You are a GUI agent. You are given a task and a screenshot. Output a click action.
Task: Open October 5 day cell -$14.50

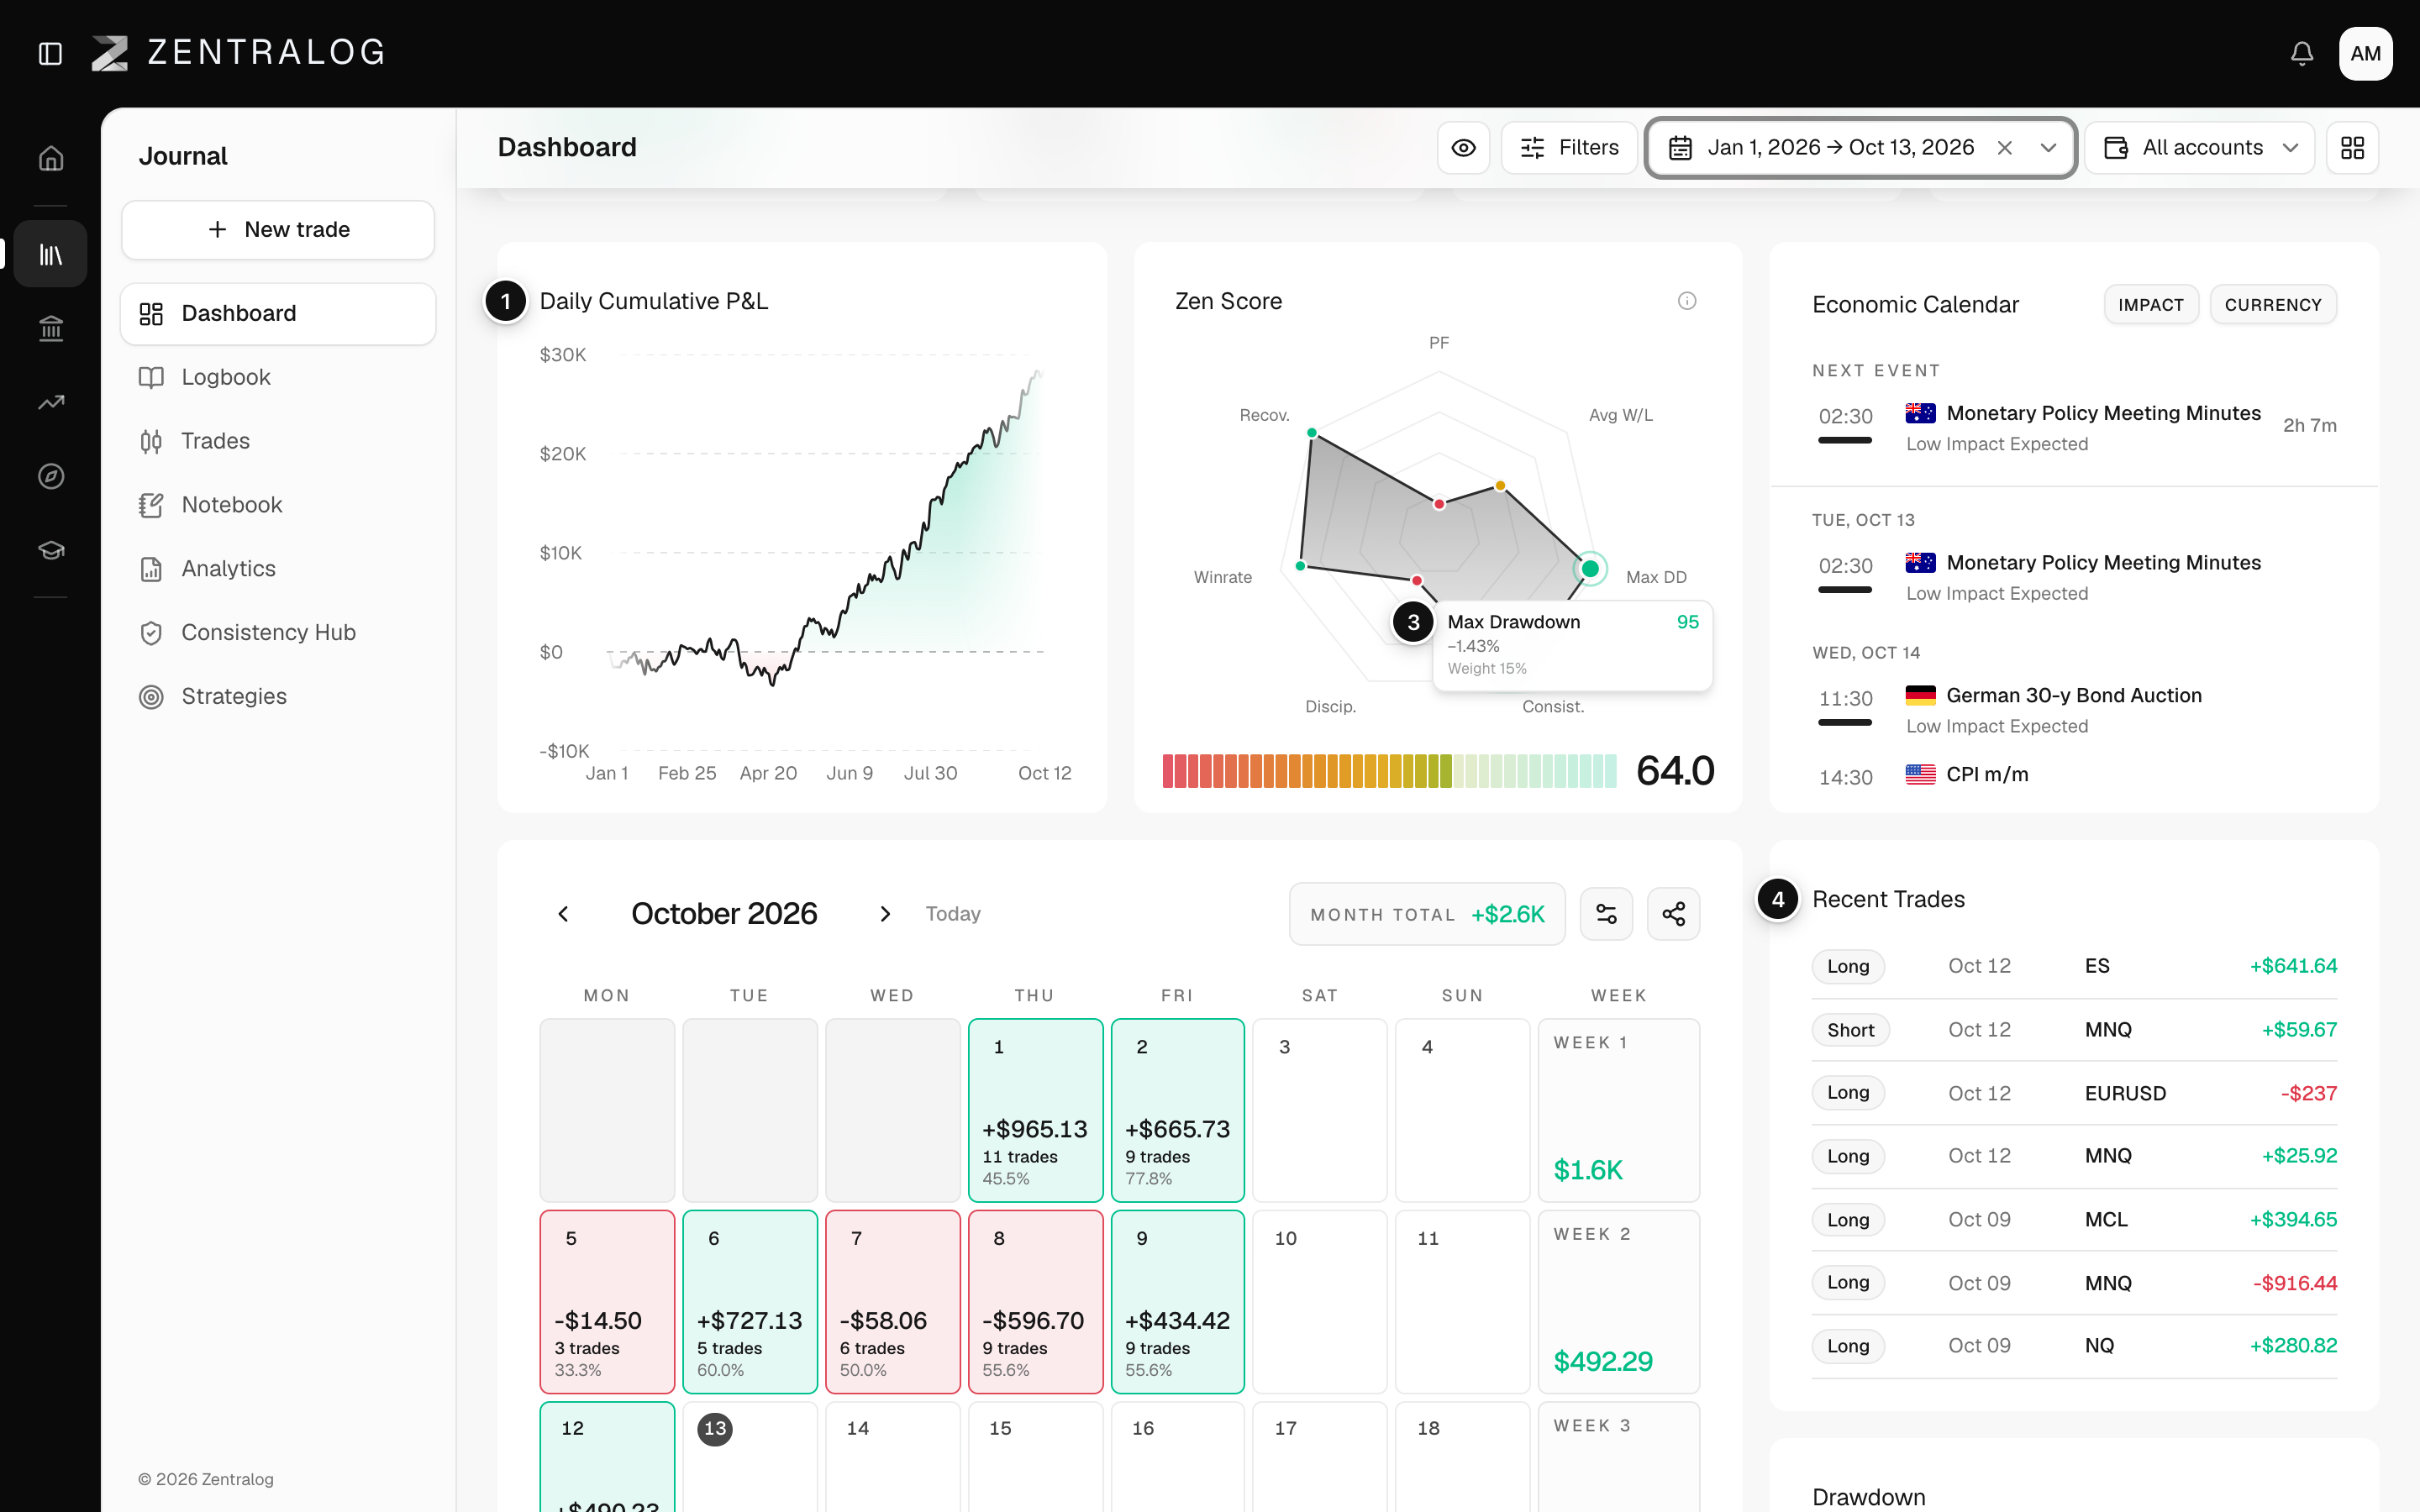tap(607, 1302)
